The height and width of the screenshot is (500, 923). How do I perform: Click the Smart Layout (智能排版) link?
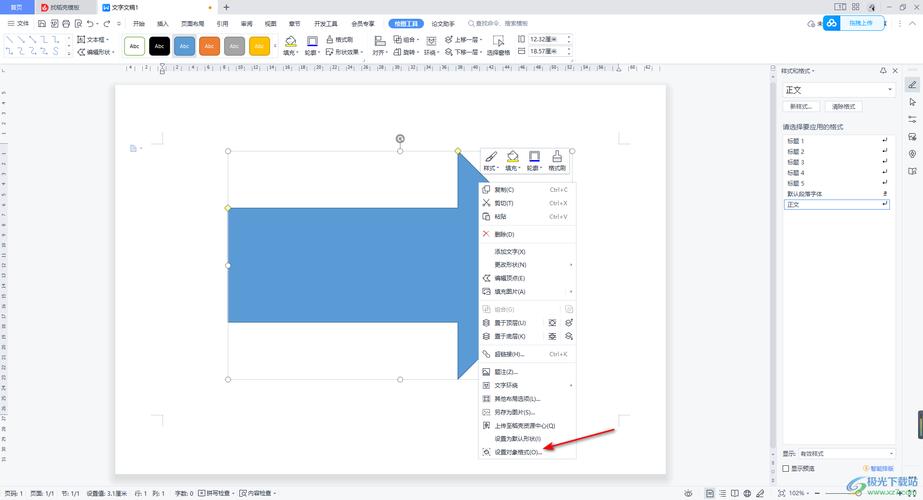[x=878, y=469]
